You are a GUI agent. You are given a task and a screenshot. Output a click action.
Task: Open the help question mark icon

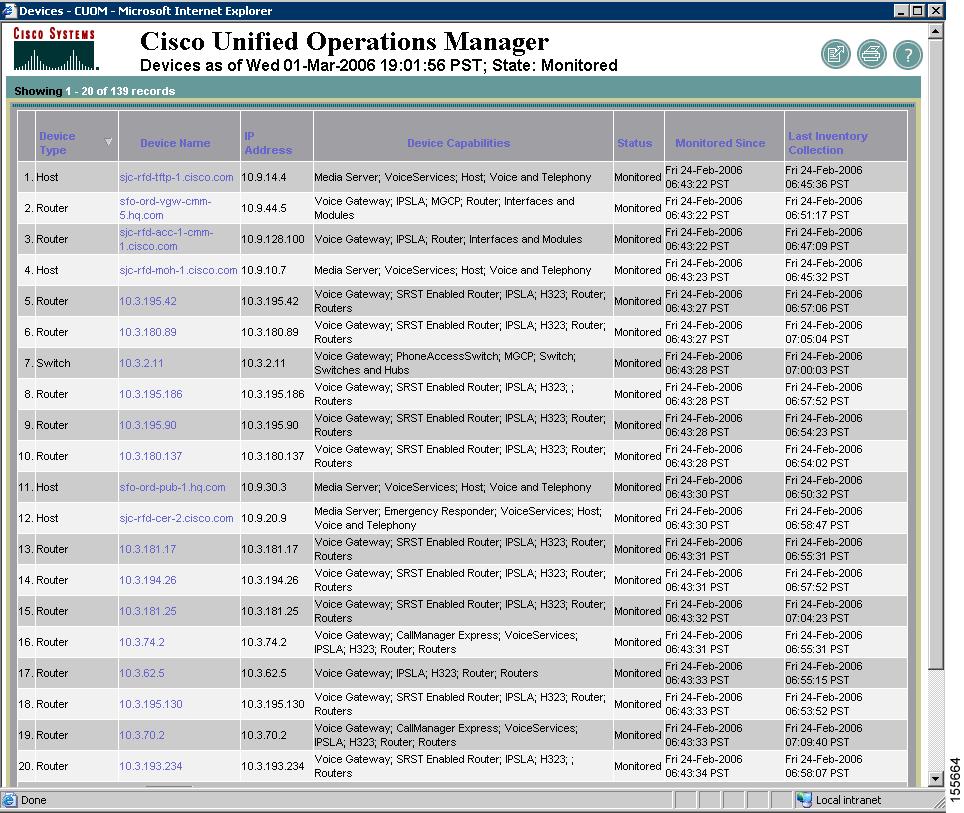click(x=907, y=55)
